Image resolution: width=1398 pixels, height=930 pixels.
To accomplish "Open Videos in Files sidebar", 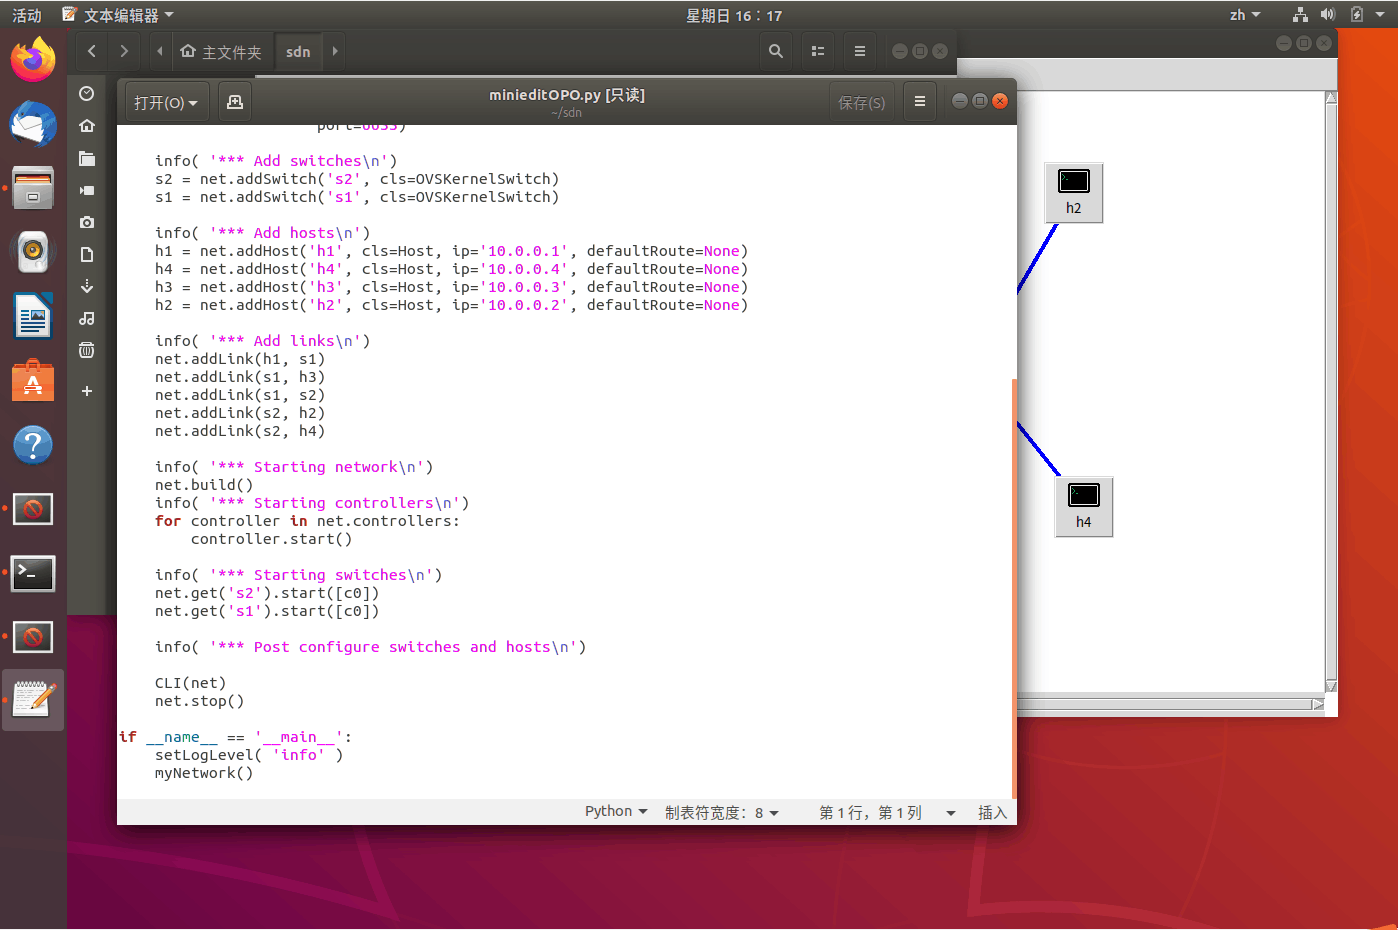I will pos(87,190).
